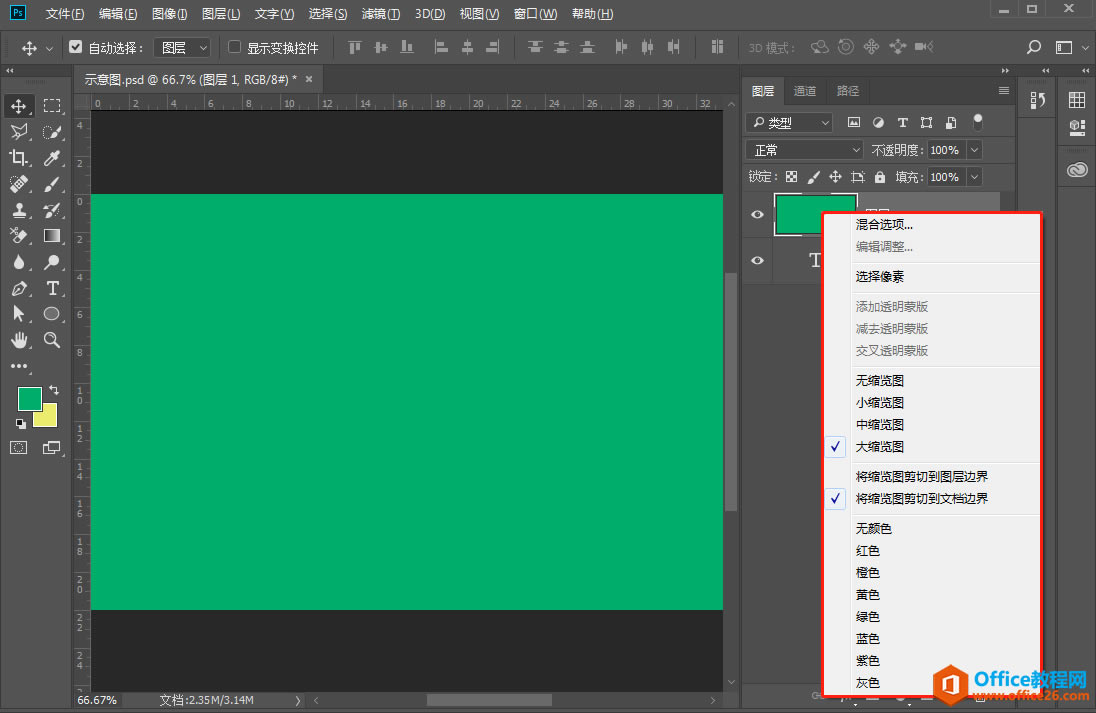Screen dimensions: 1096x713
Task: Open the Auto-Select layer dropdown
Action: pos(182,48)
